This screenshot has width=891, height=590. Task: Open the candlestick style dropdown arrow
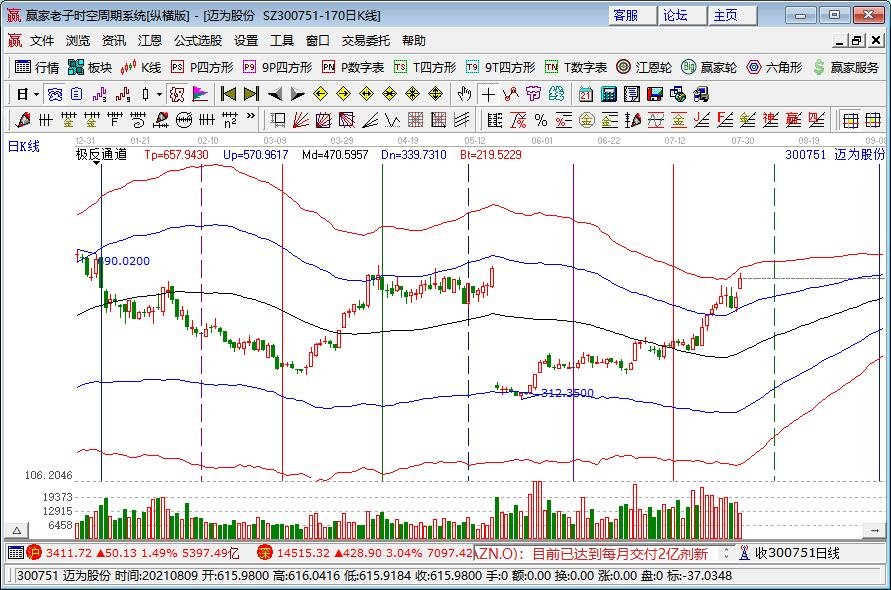[x=159, y=94]
